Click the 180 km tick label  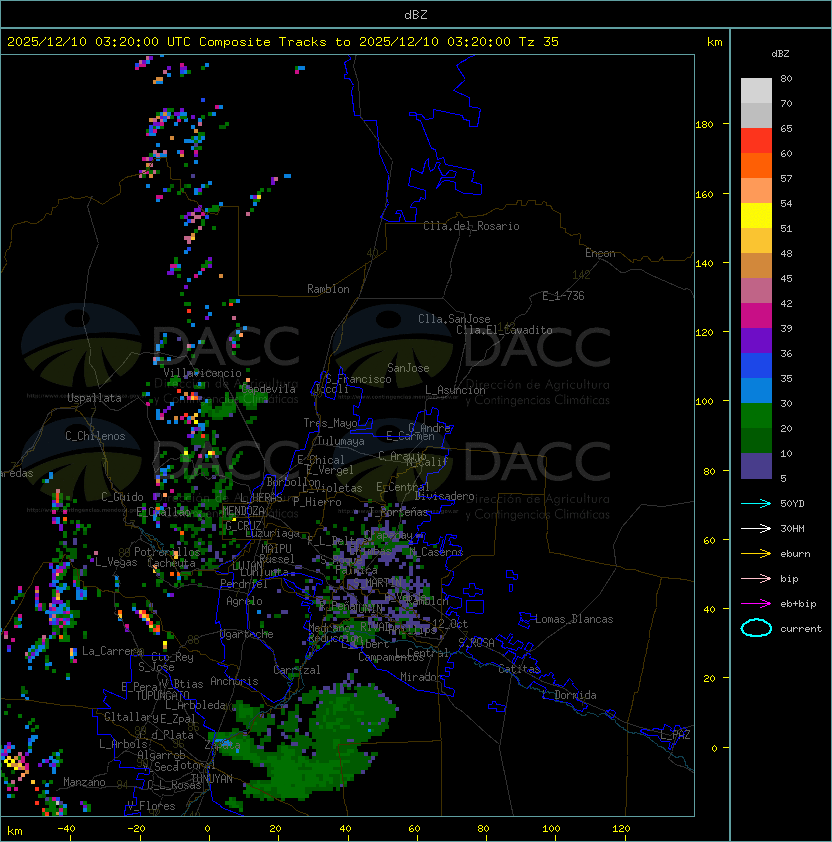[704, 125]
